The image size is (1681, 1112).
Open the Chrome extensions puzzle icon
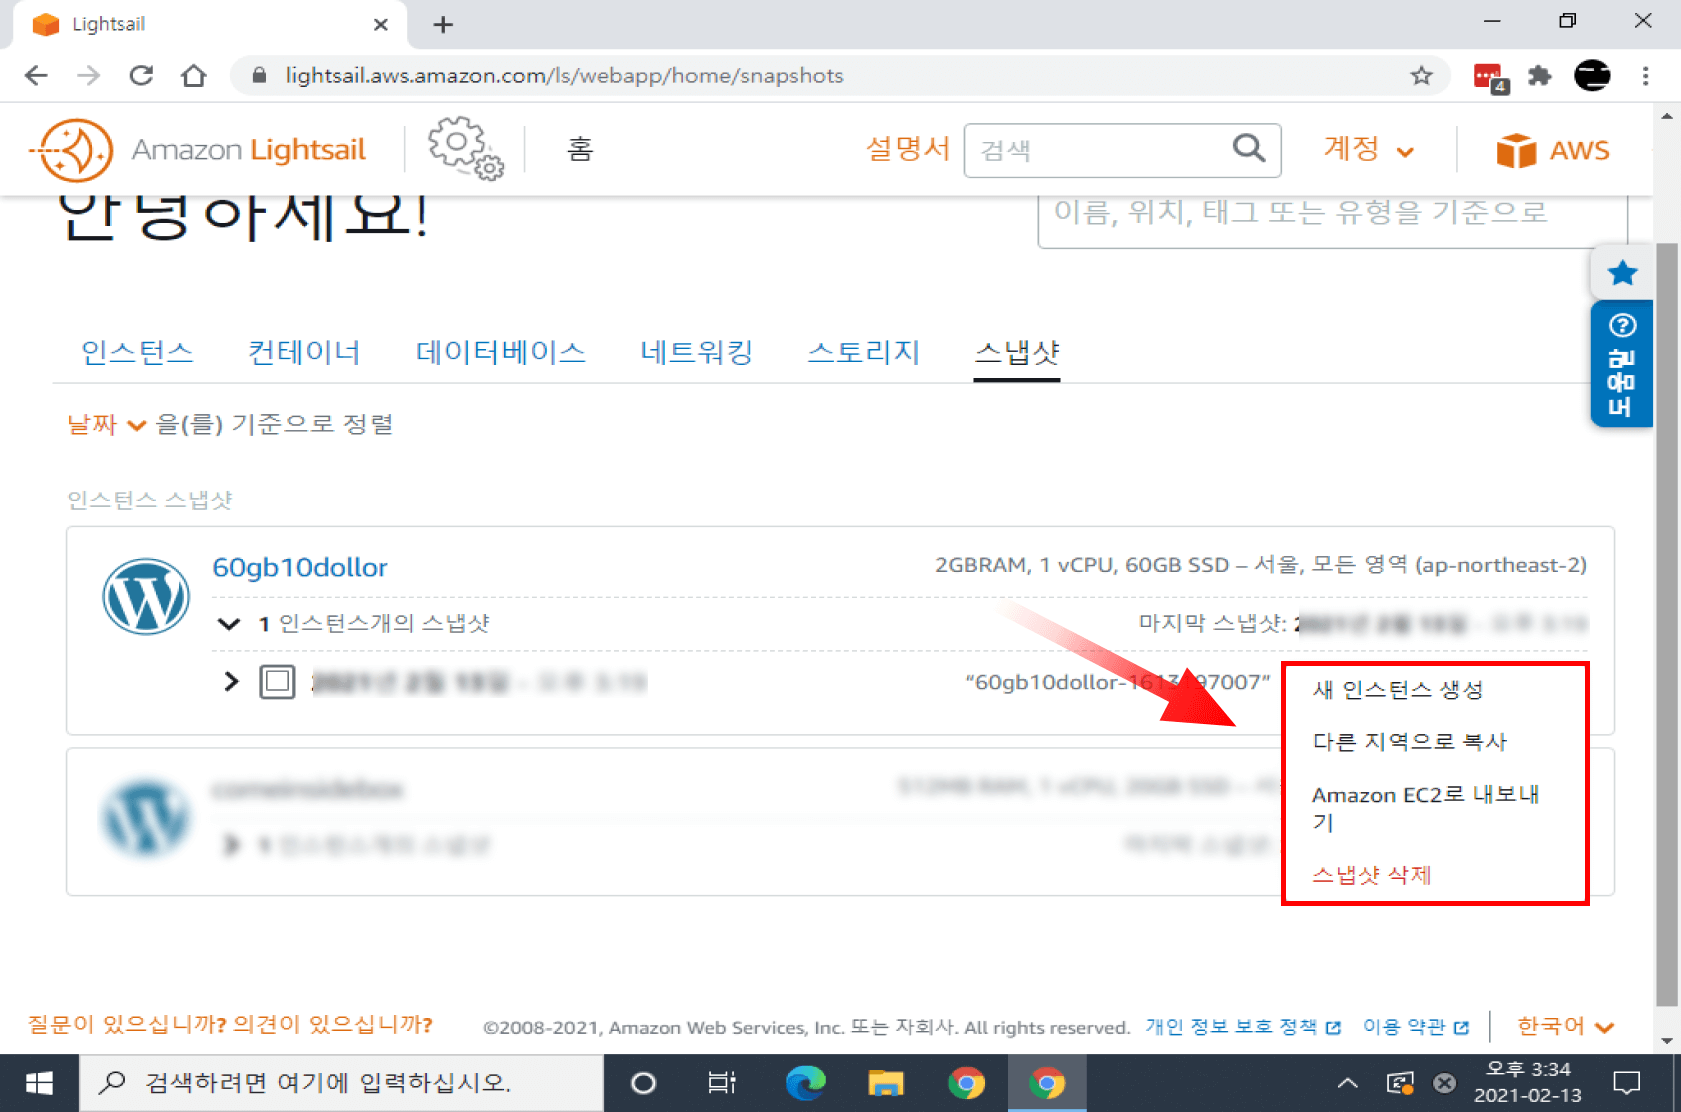coord(1539,76)
